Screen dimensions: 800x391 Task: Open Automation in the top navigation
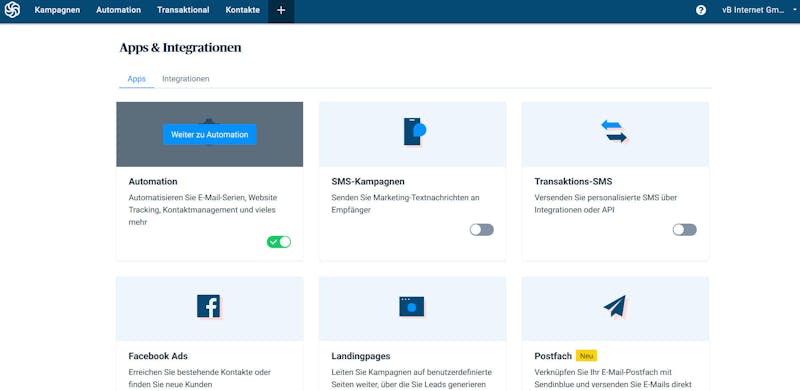118,10
